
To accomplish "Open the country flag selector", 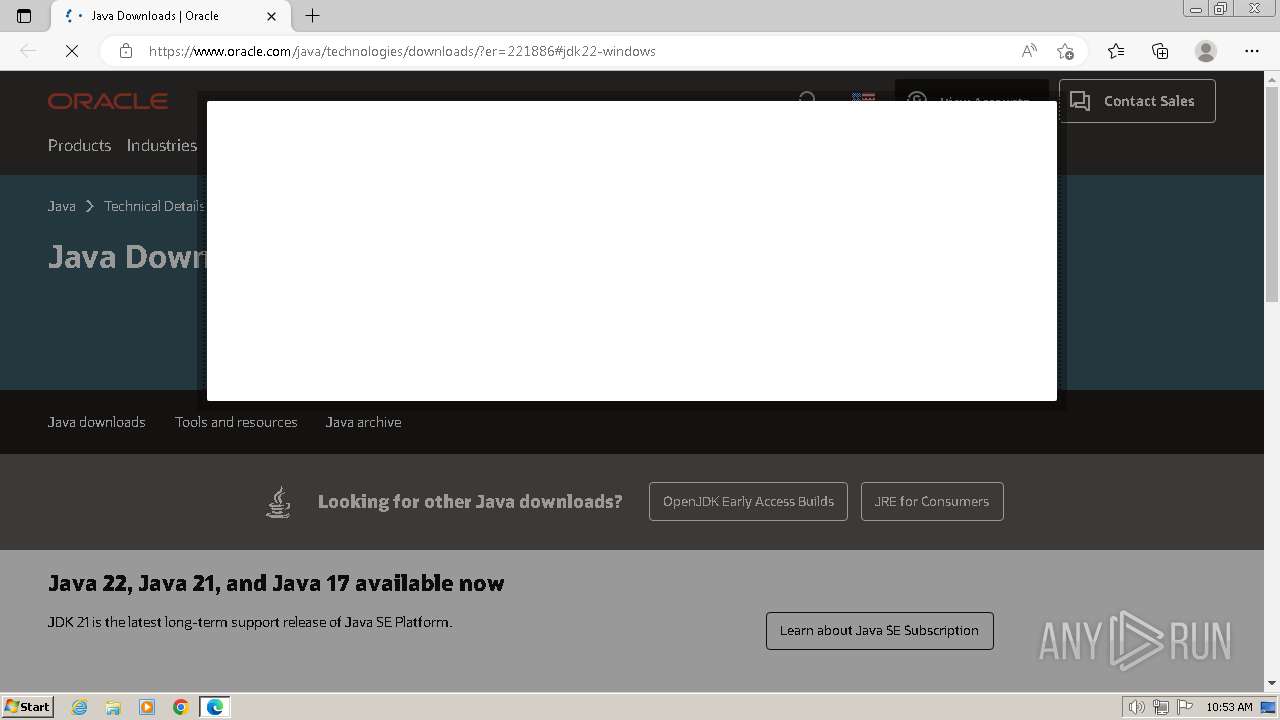I will coord(863,97).
